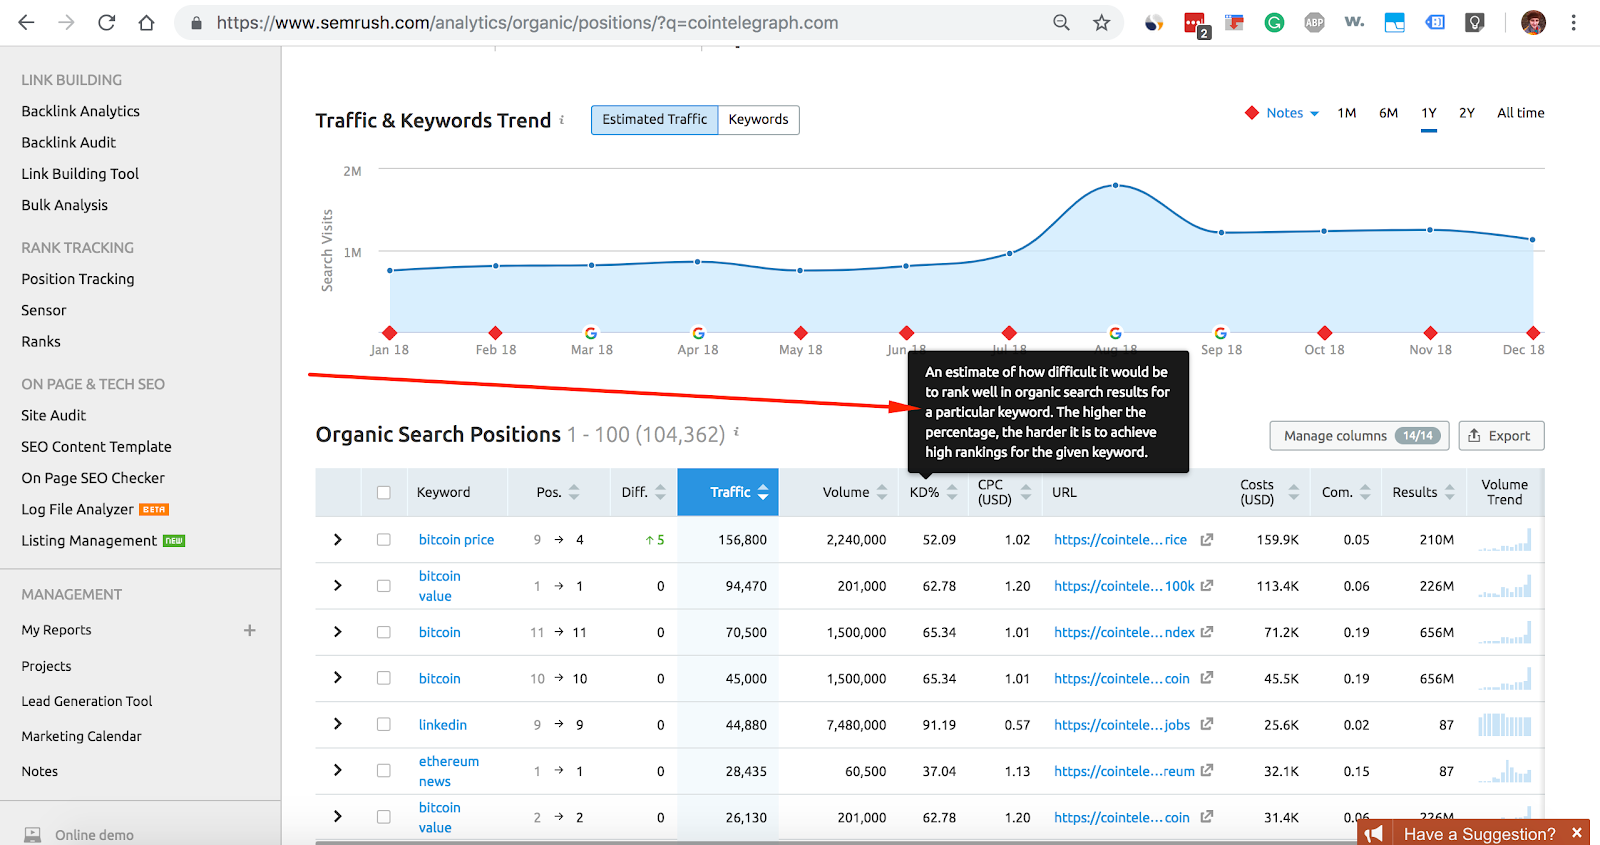The height and width of the screenshot is (845, 1600).
Task: Close the Have a Suggestion bar
Action: [1576, 833]
